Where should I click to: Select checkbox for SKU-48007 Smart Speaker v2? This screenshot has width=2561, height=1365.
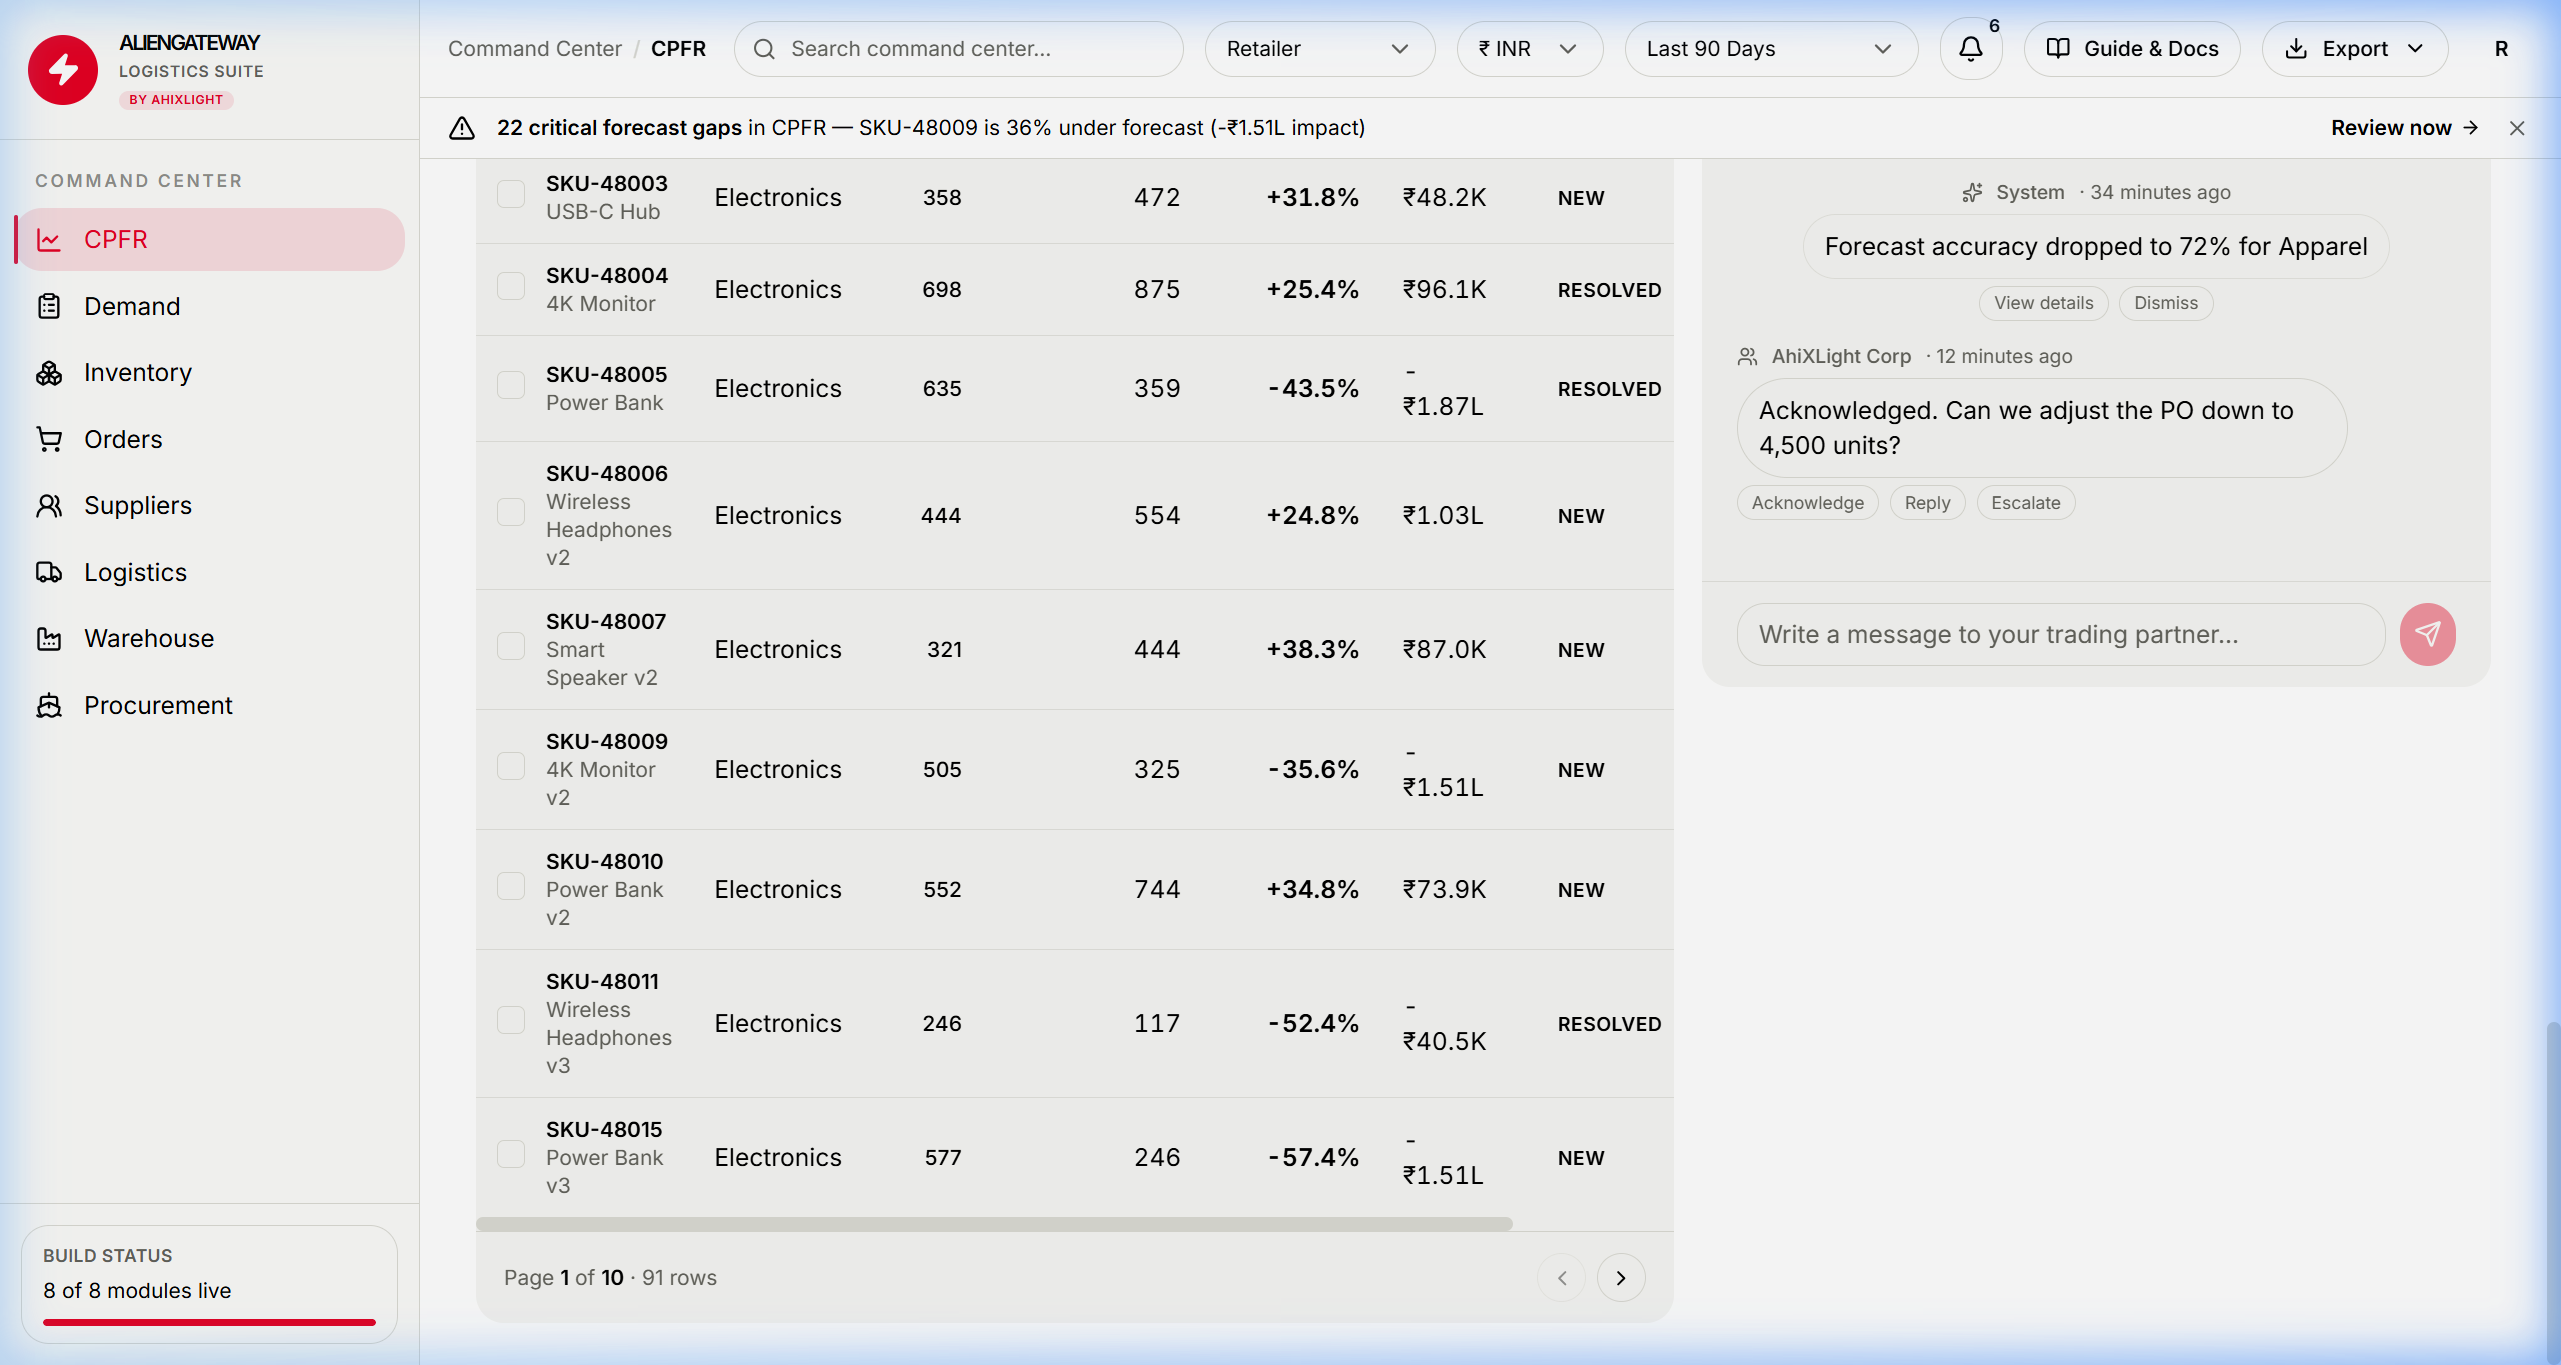click(511, 646)
